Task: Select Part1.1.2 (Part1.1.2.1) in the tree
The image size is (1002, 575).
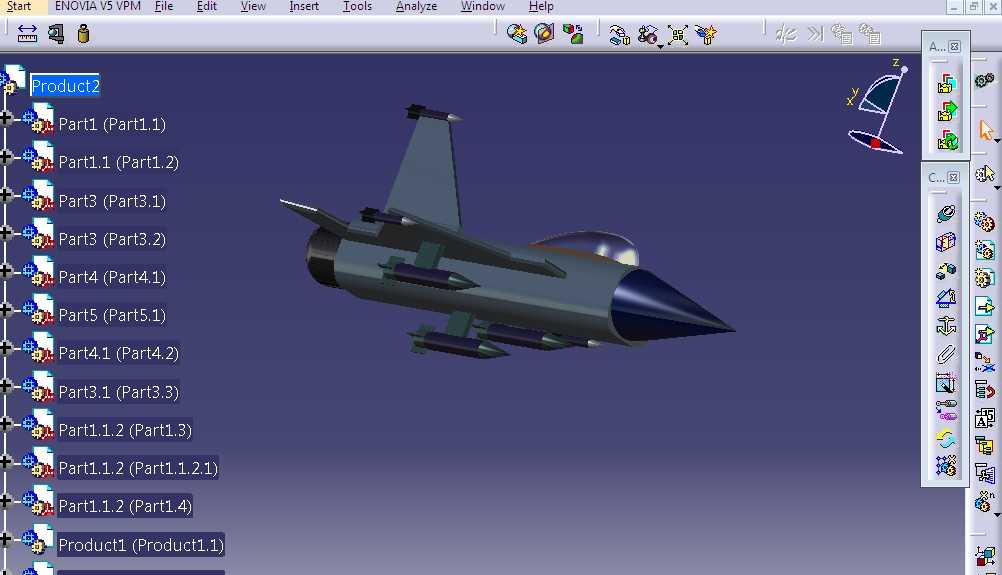Action: point(138,468)
